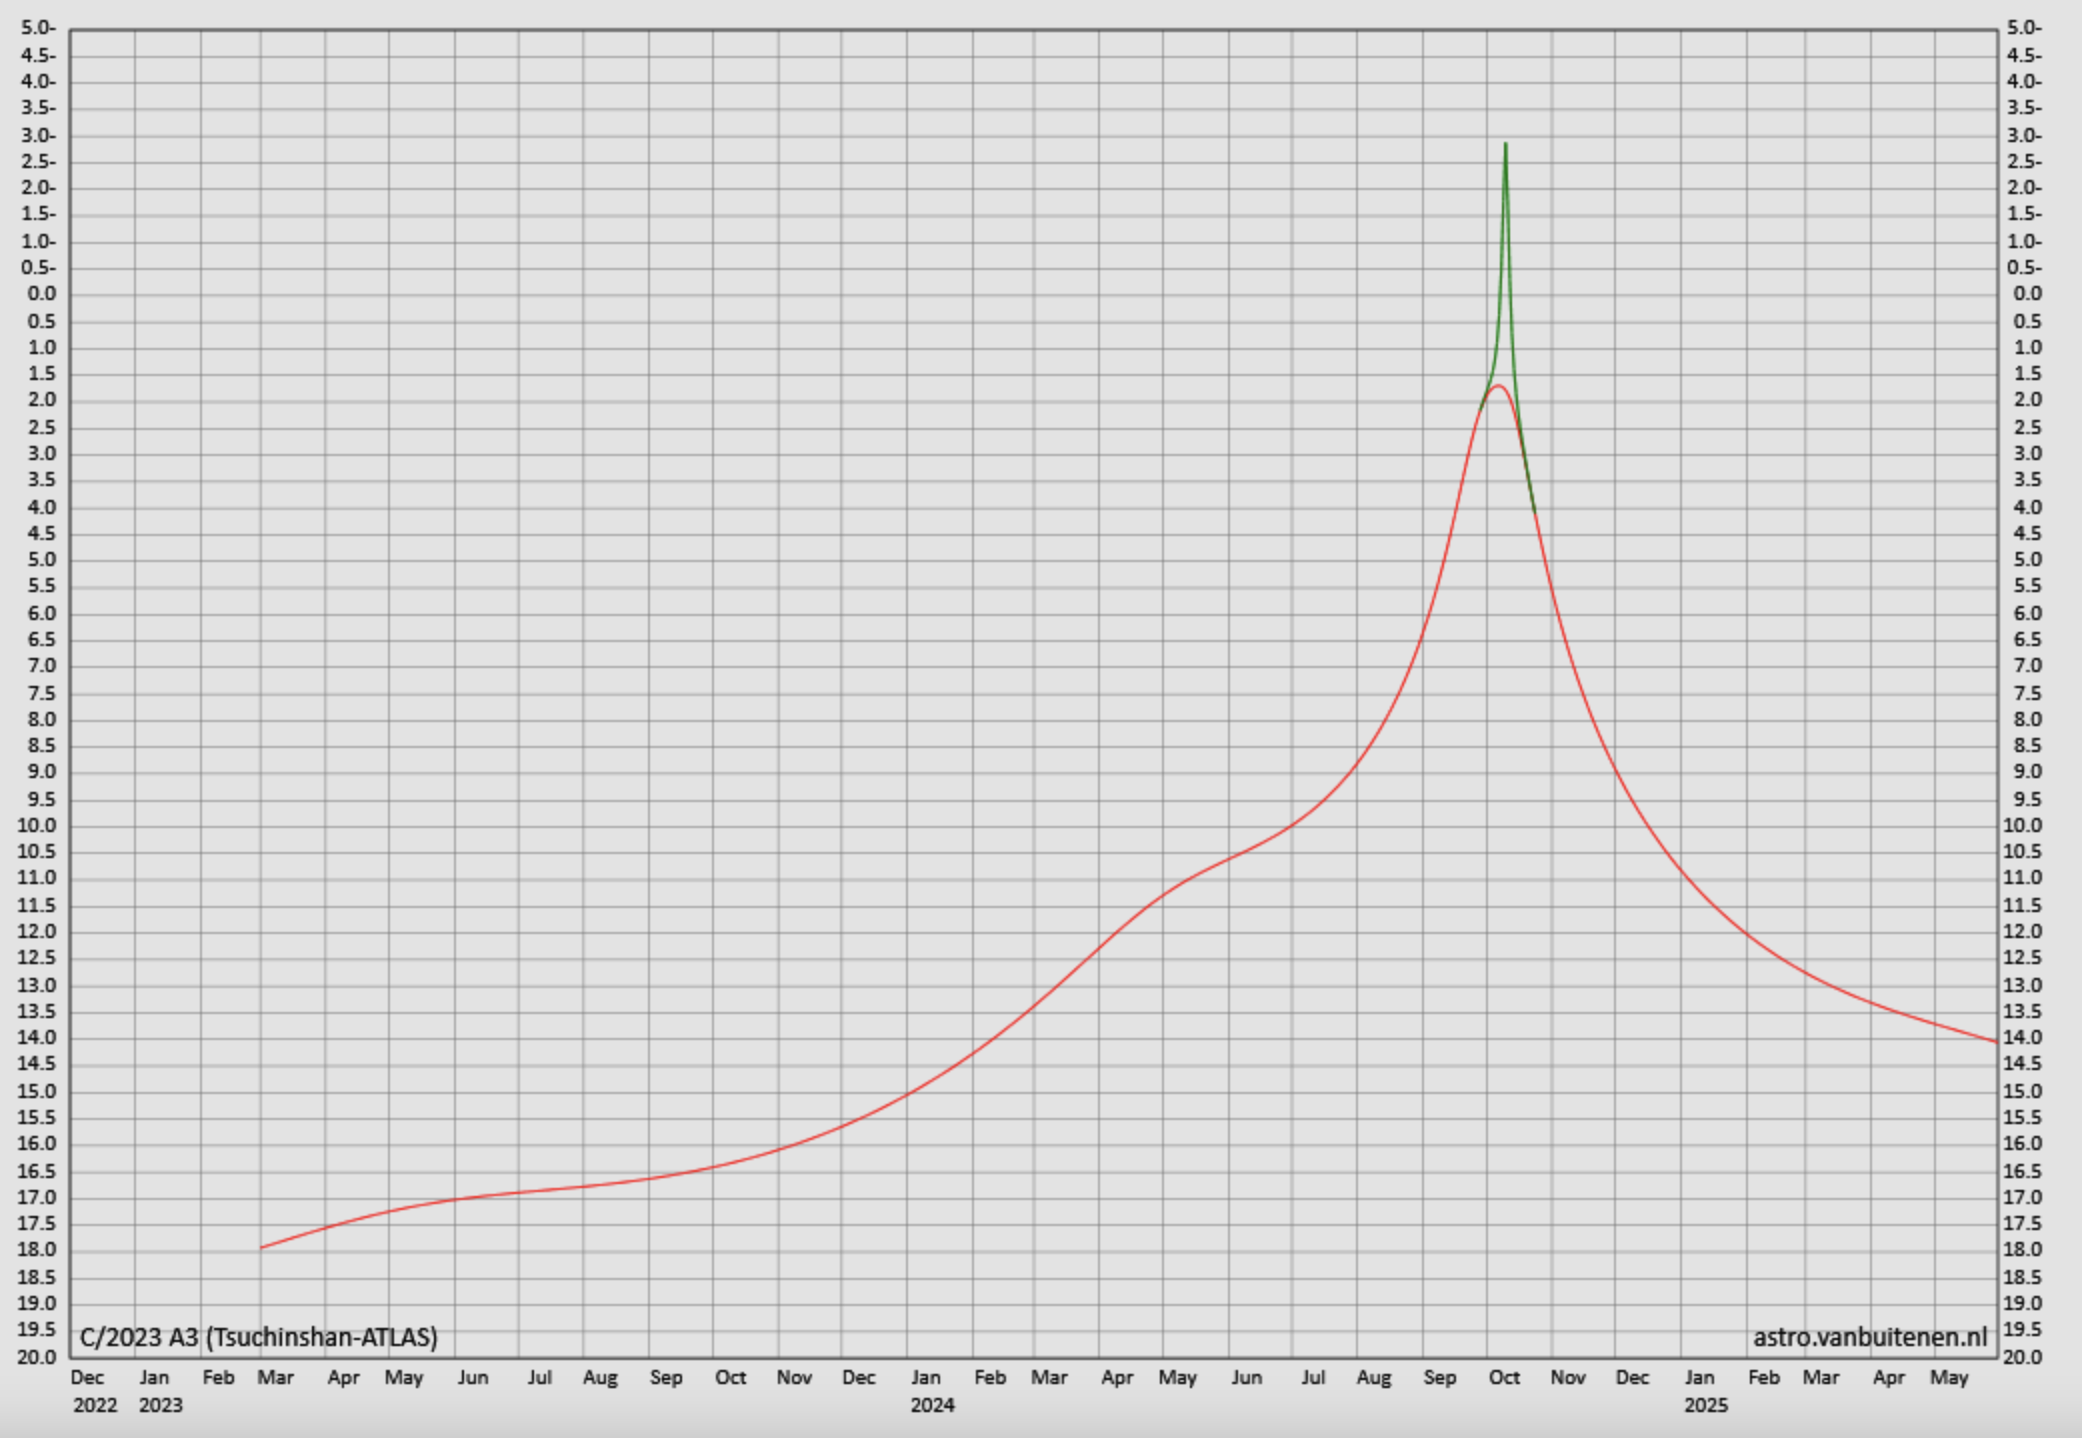Select the 2025 year label on the time axis

click(1705, 1405)
